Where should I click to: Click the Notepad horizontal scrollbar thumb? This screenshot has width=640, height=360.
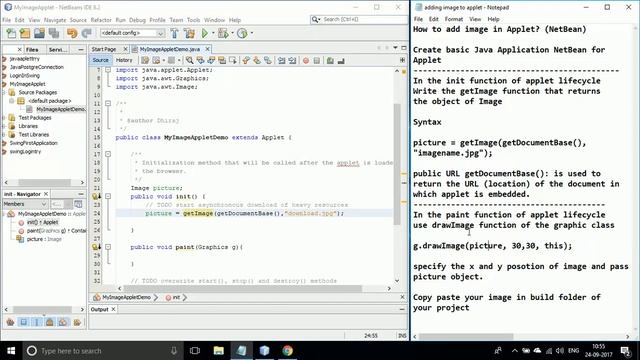[x=466, y=337]
